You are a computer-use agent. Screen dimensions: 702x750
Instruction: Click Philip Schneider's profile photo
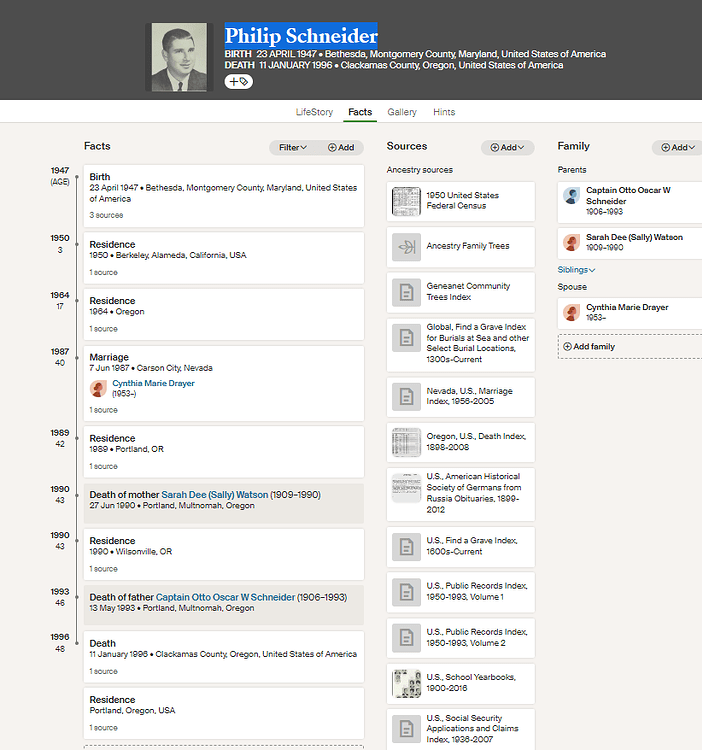pos(179,58)
